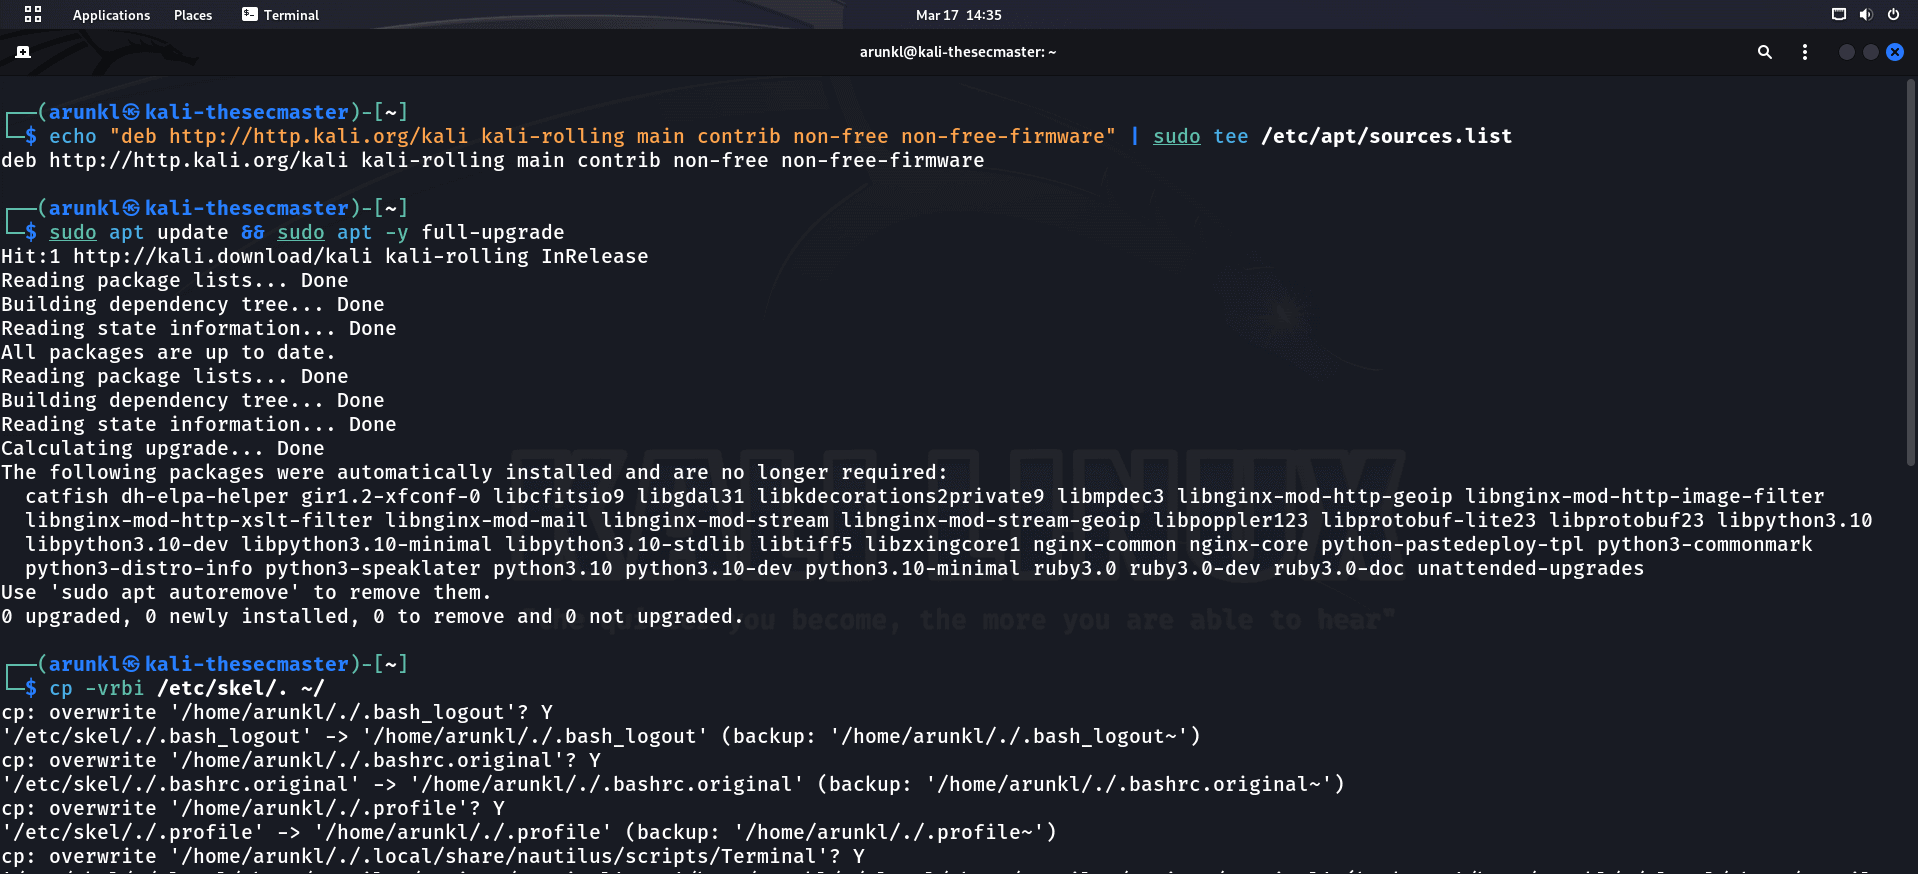Minimize the terminal window
This screenshot has height=874, width=1918.
[x=1846, y=52]
